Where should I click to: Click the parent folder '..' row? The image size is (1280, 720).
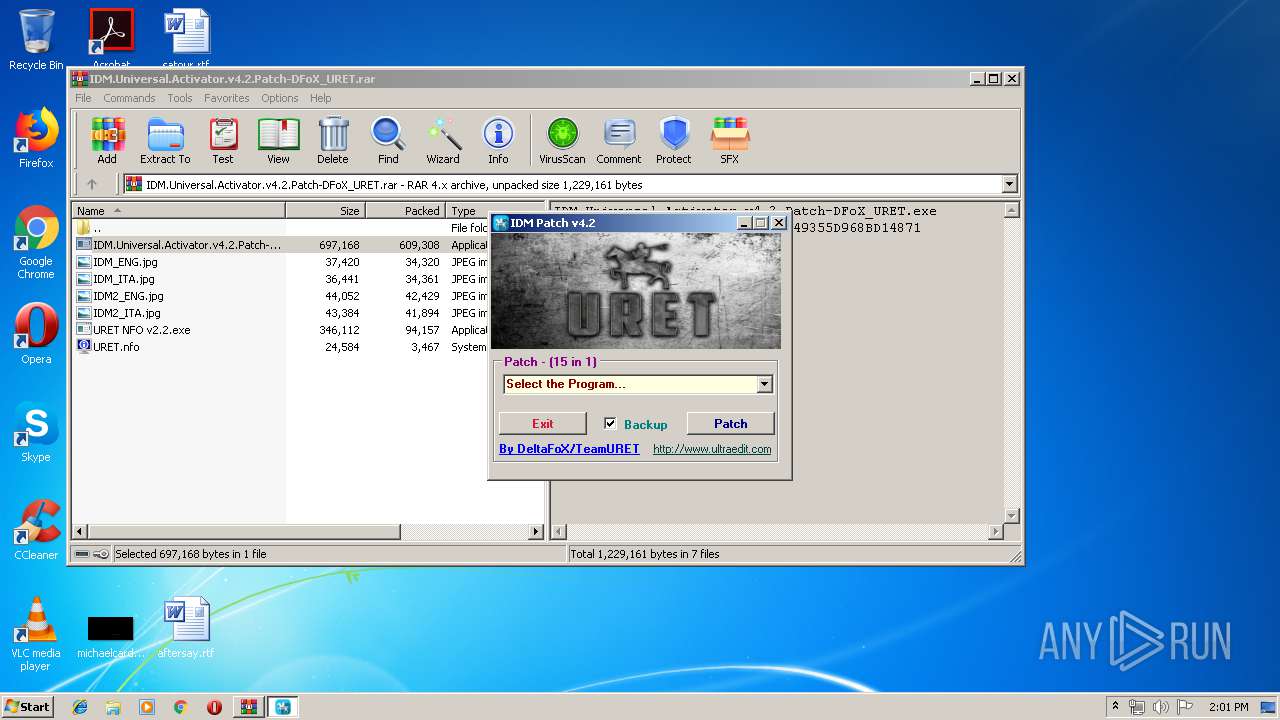(280, 228)
